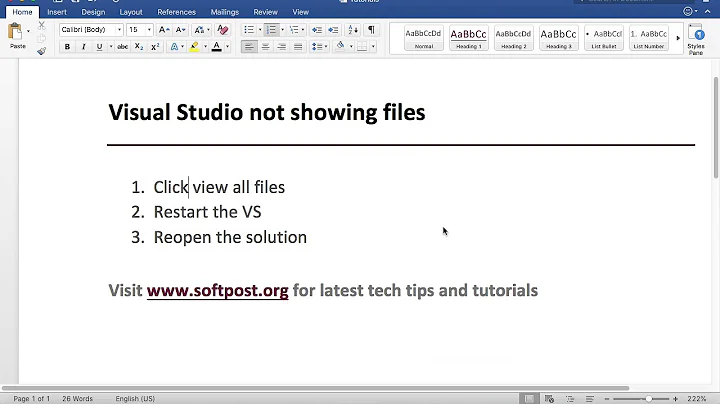Collapse the ribbon with chevron
Screen dimensions: 720x404
(708, 11)
